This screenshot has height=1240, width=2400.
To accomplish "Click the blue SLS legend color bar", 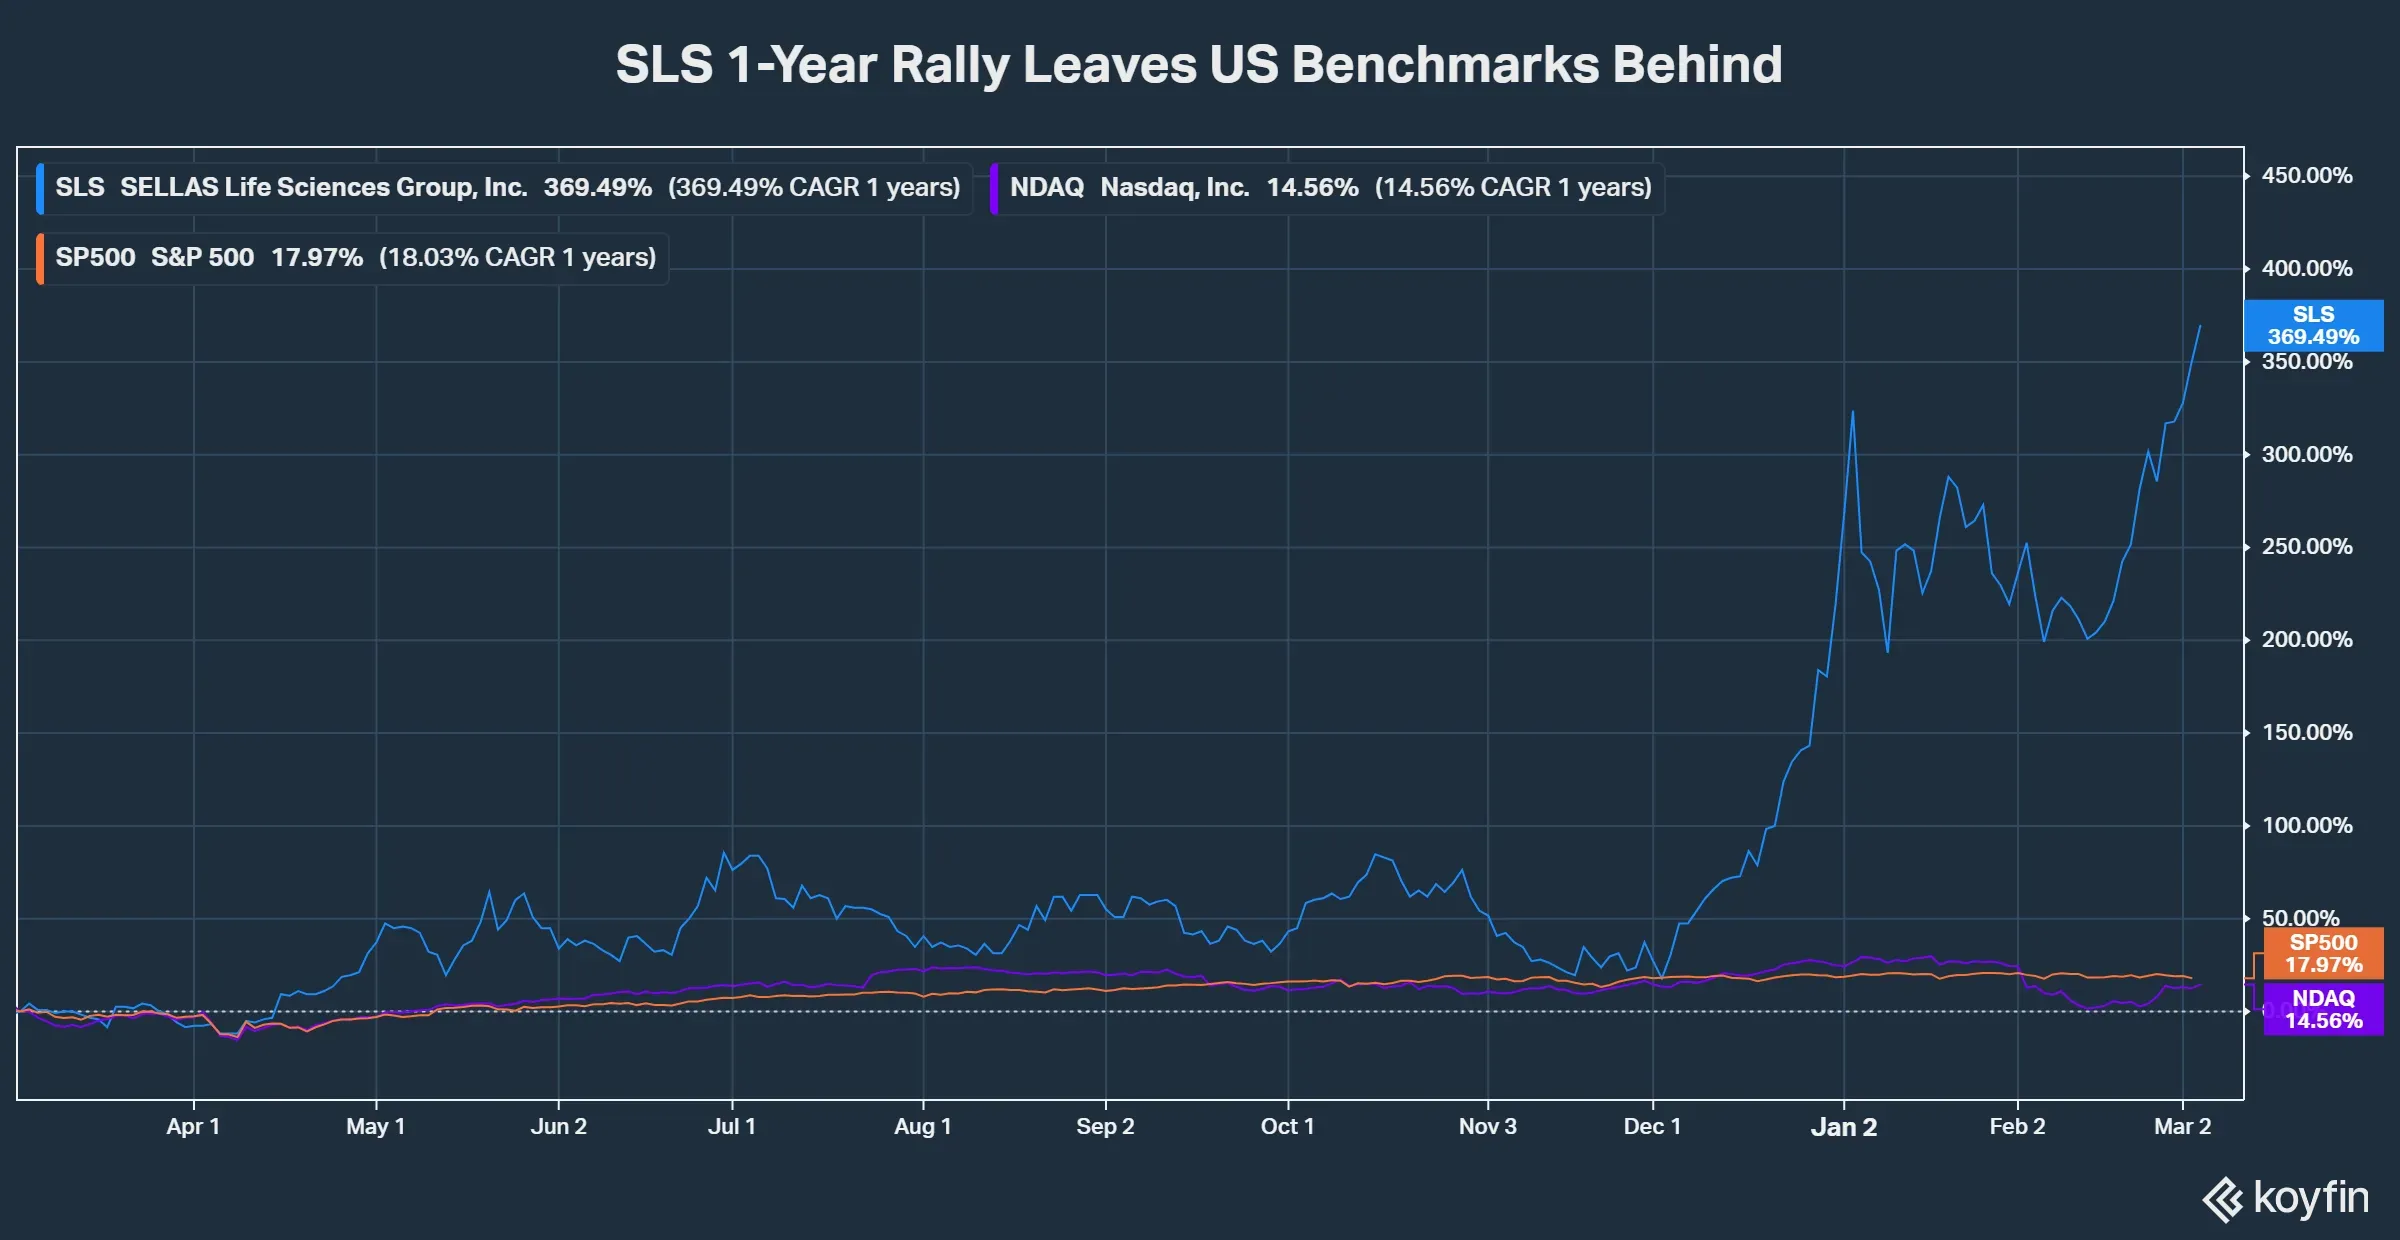I will point(40,188).
